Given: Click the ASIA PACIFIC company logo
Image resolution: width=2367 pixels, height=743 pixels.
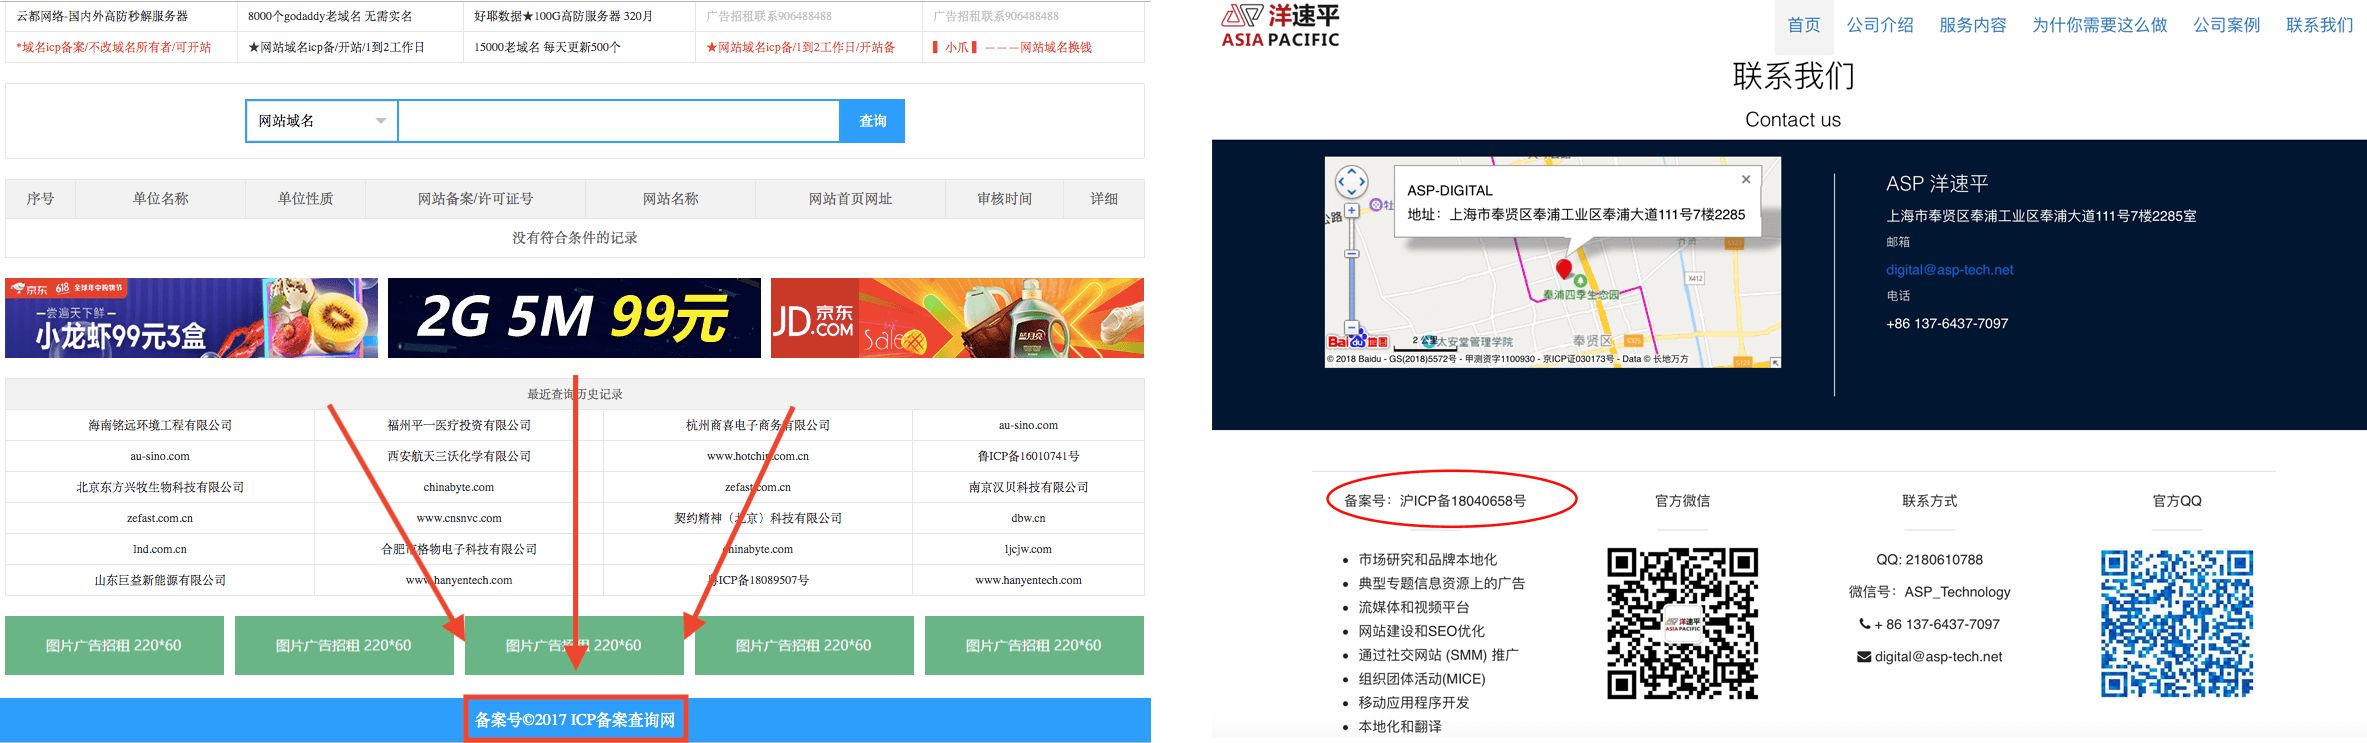Looking at the screenshot, I should [x=1280, y=25].
